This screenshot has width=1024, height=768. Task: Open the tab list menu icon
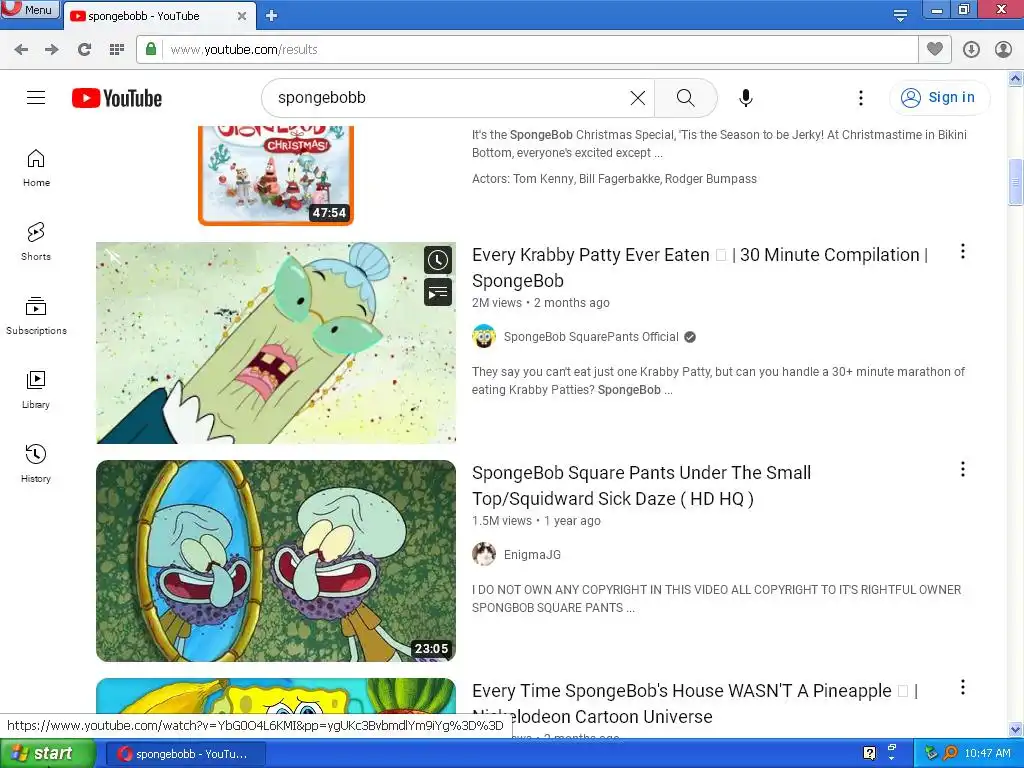900,15
